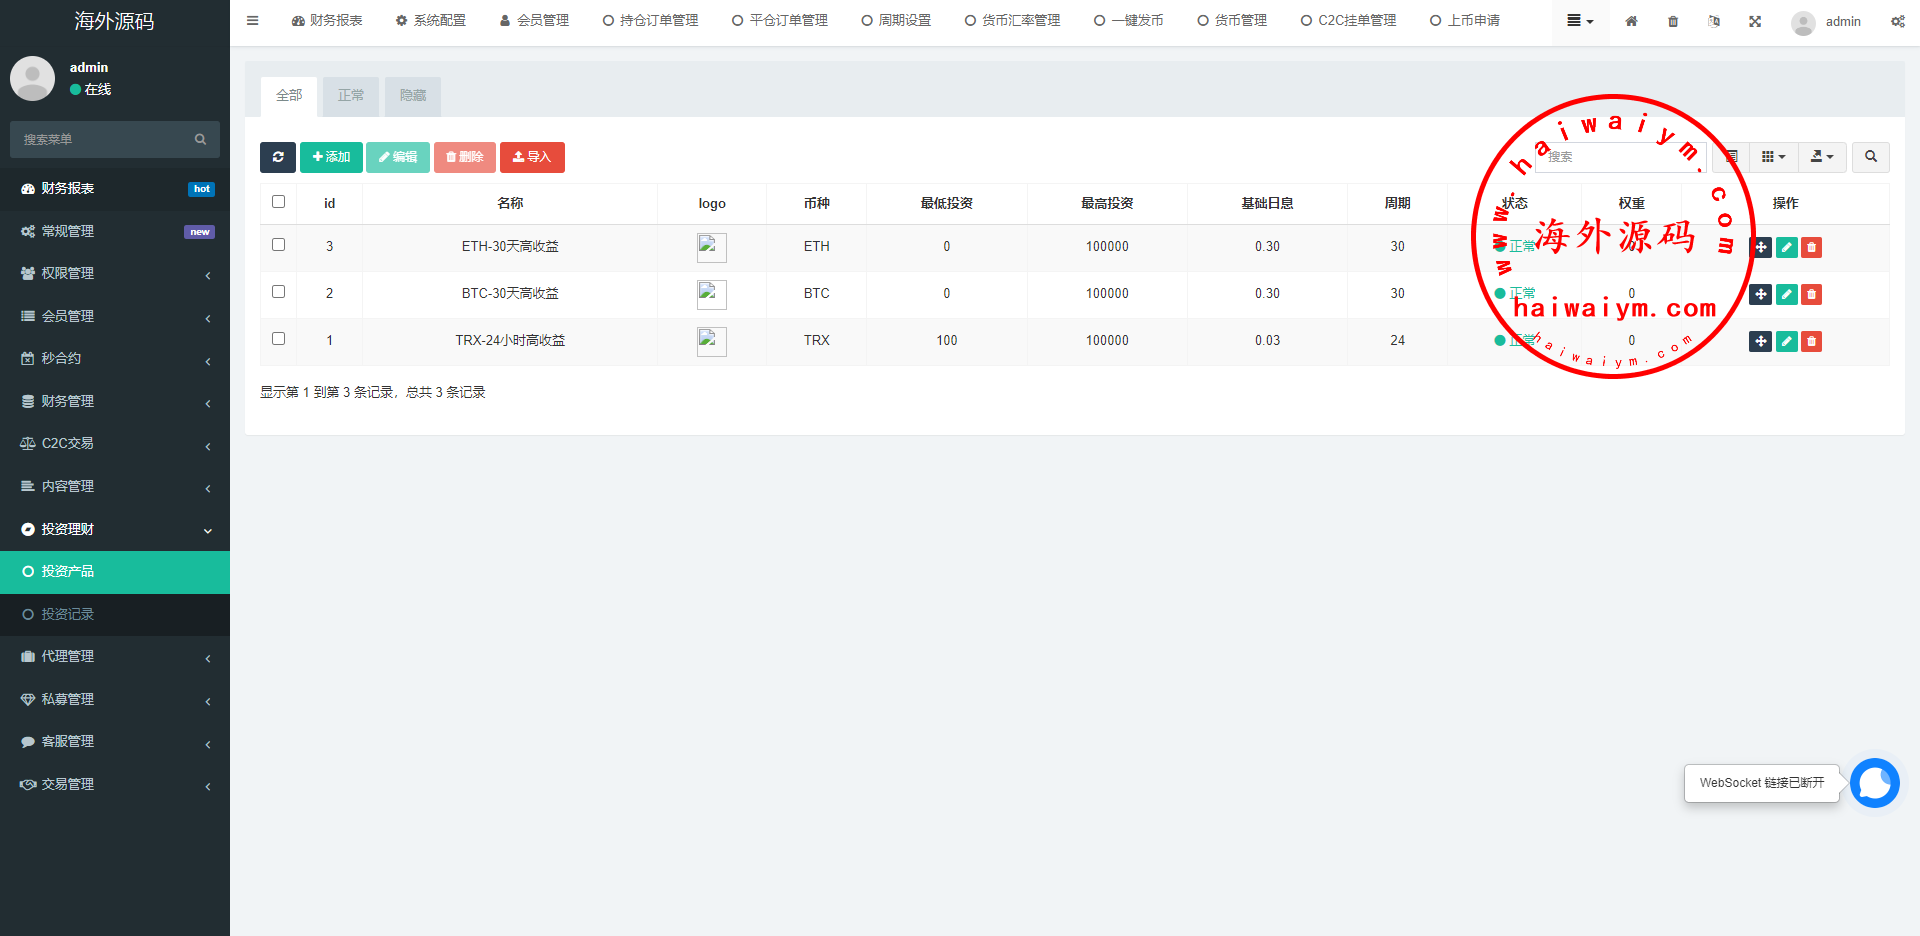Click the red delete icon for TRX row

tap(1811, 341)
